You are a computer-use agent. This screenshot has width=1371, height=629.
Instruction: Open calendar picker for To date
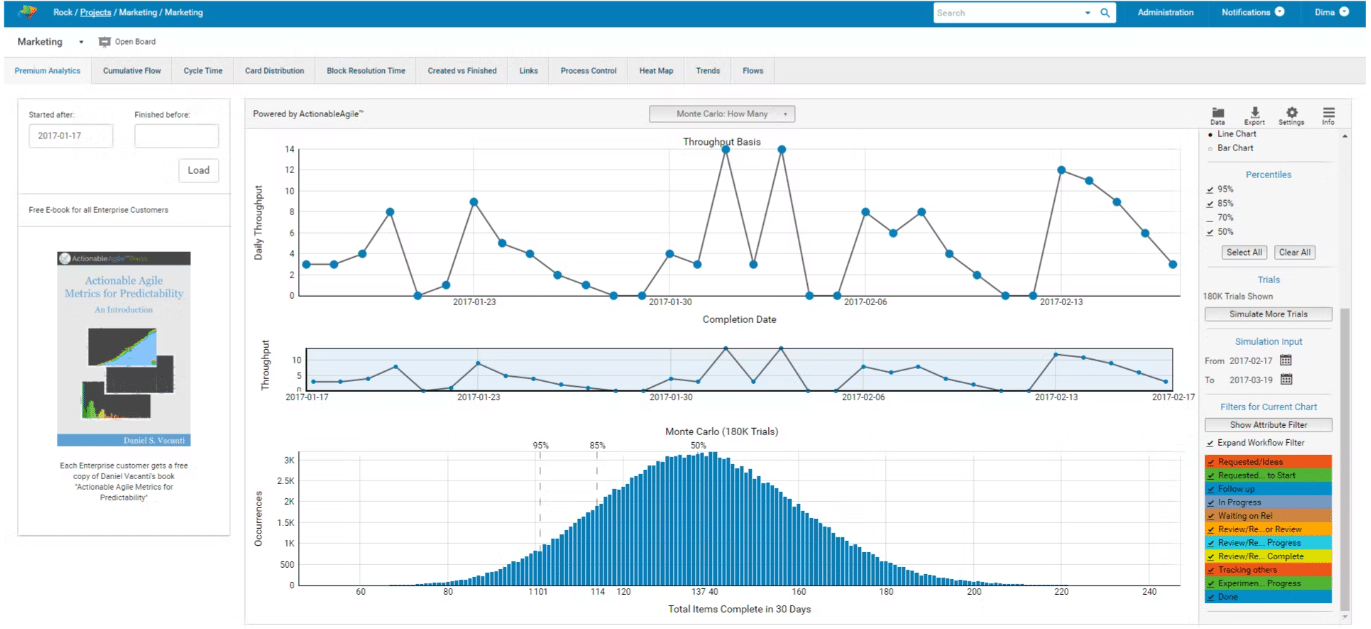point(1286,379)
